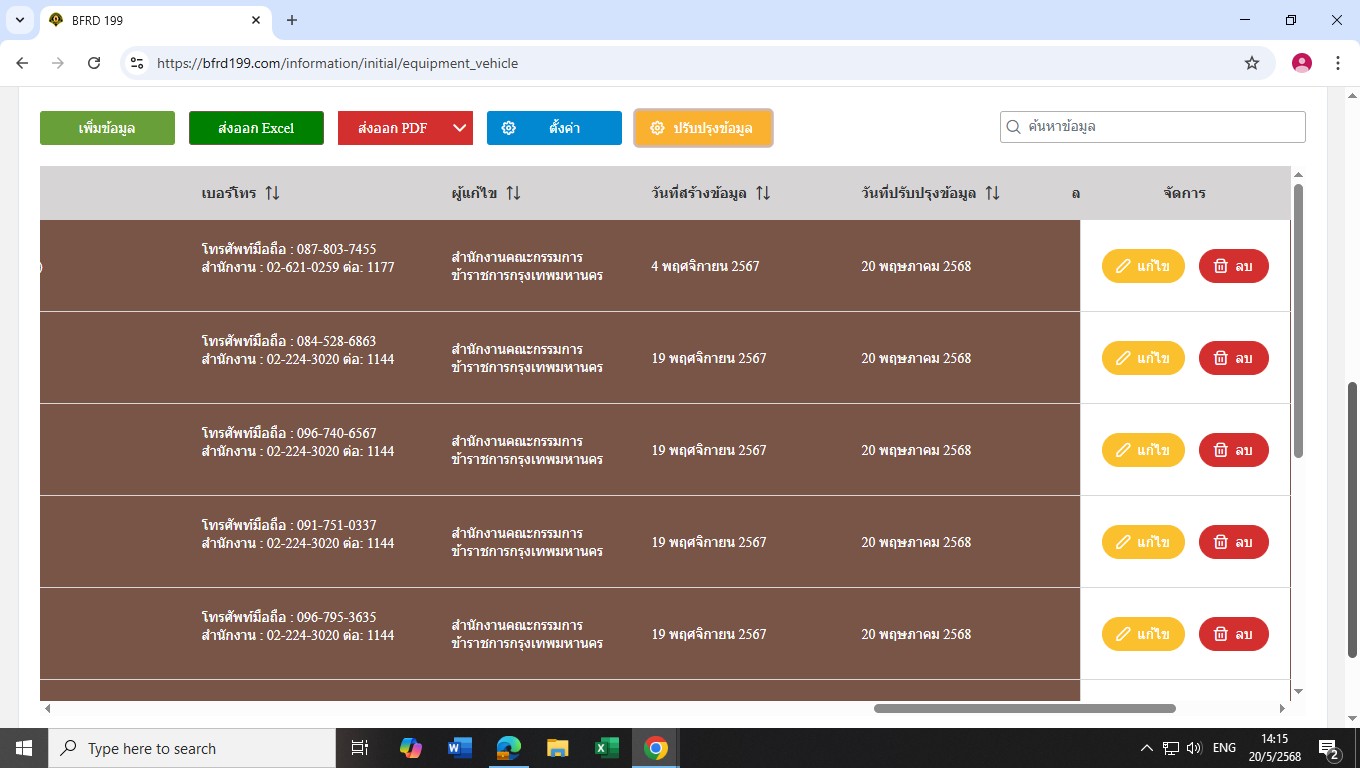Viewport: 1360px width, 768px height.
Task: Click the เพิ่มข้อมูล green add button
Action: click(x=107, y=128)
